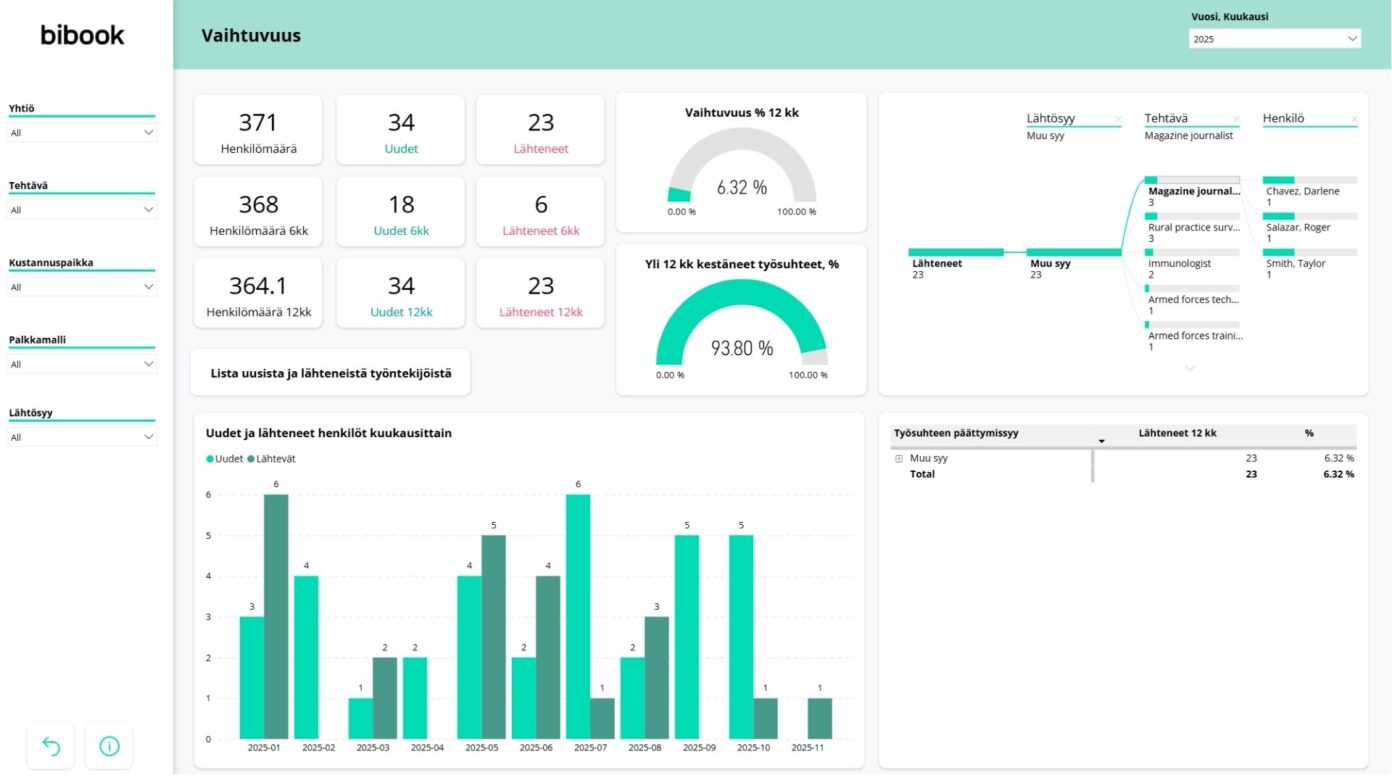Remove the Henkilö level using its x icon
The width and height of the screenshot is (1392, 783).
[1354, 118]
